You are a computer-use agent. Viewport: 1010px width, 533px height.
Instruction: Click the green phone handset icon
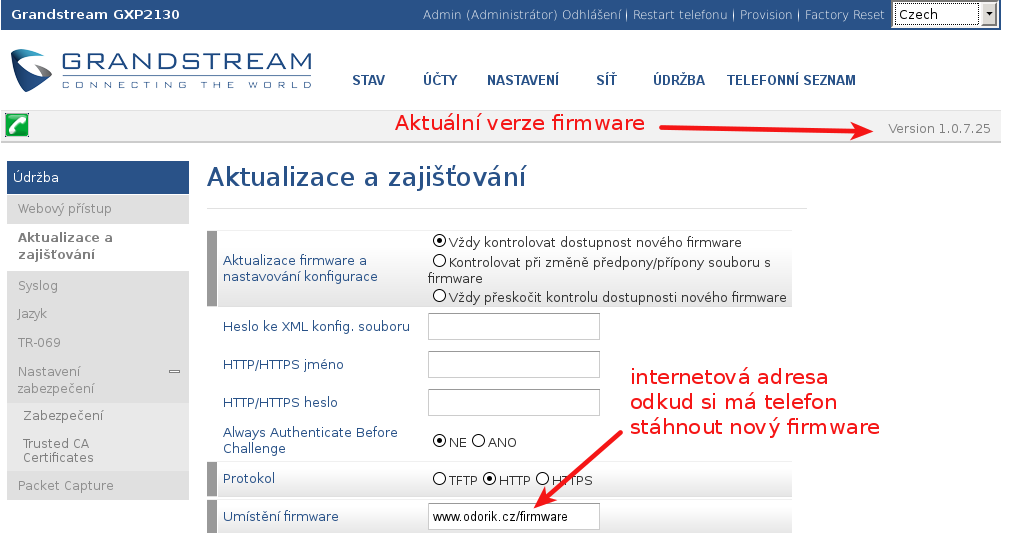(x=17, y=125)
